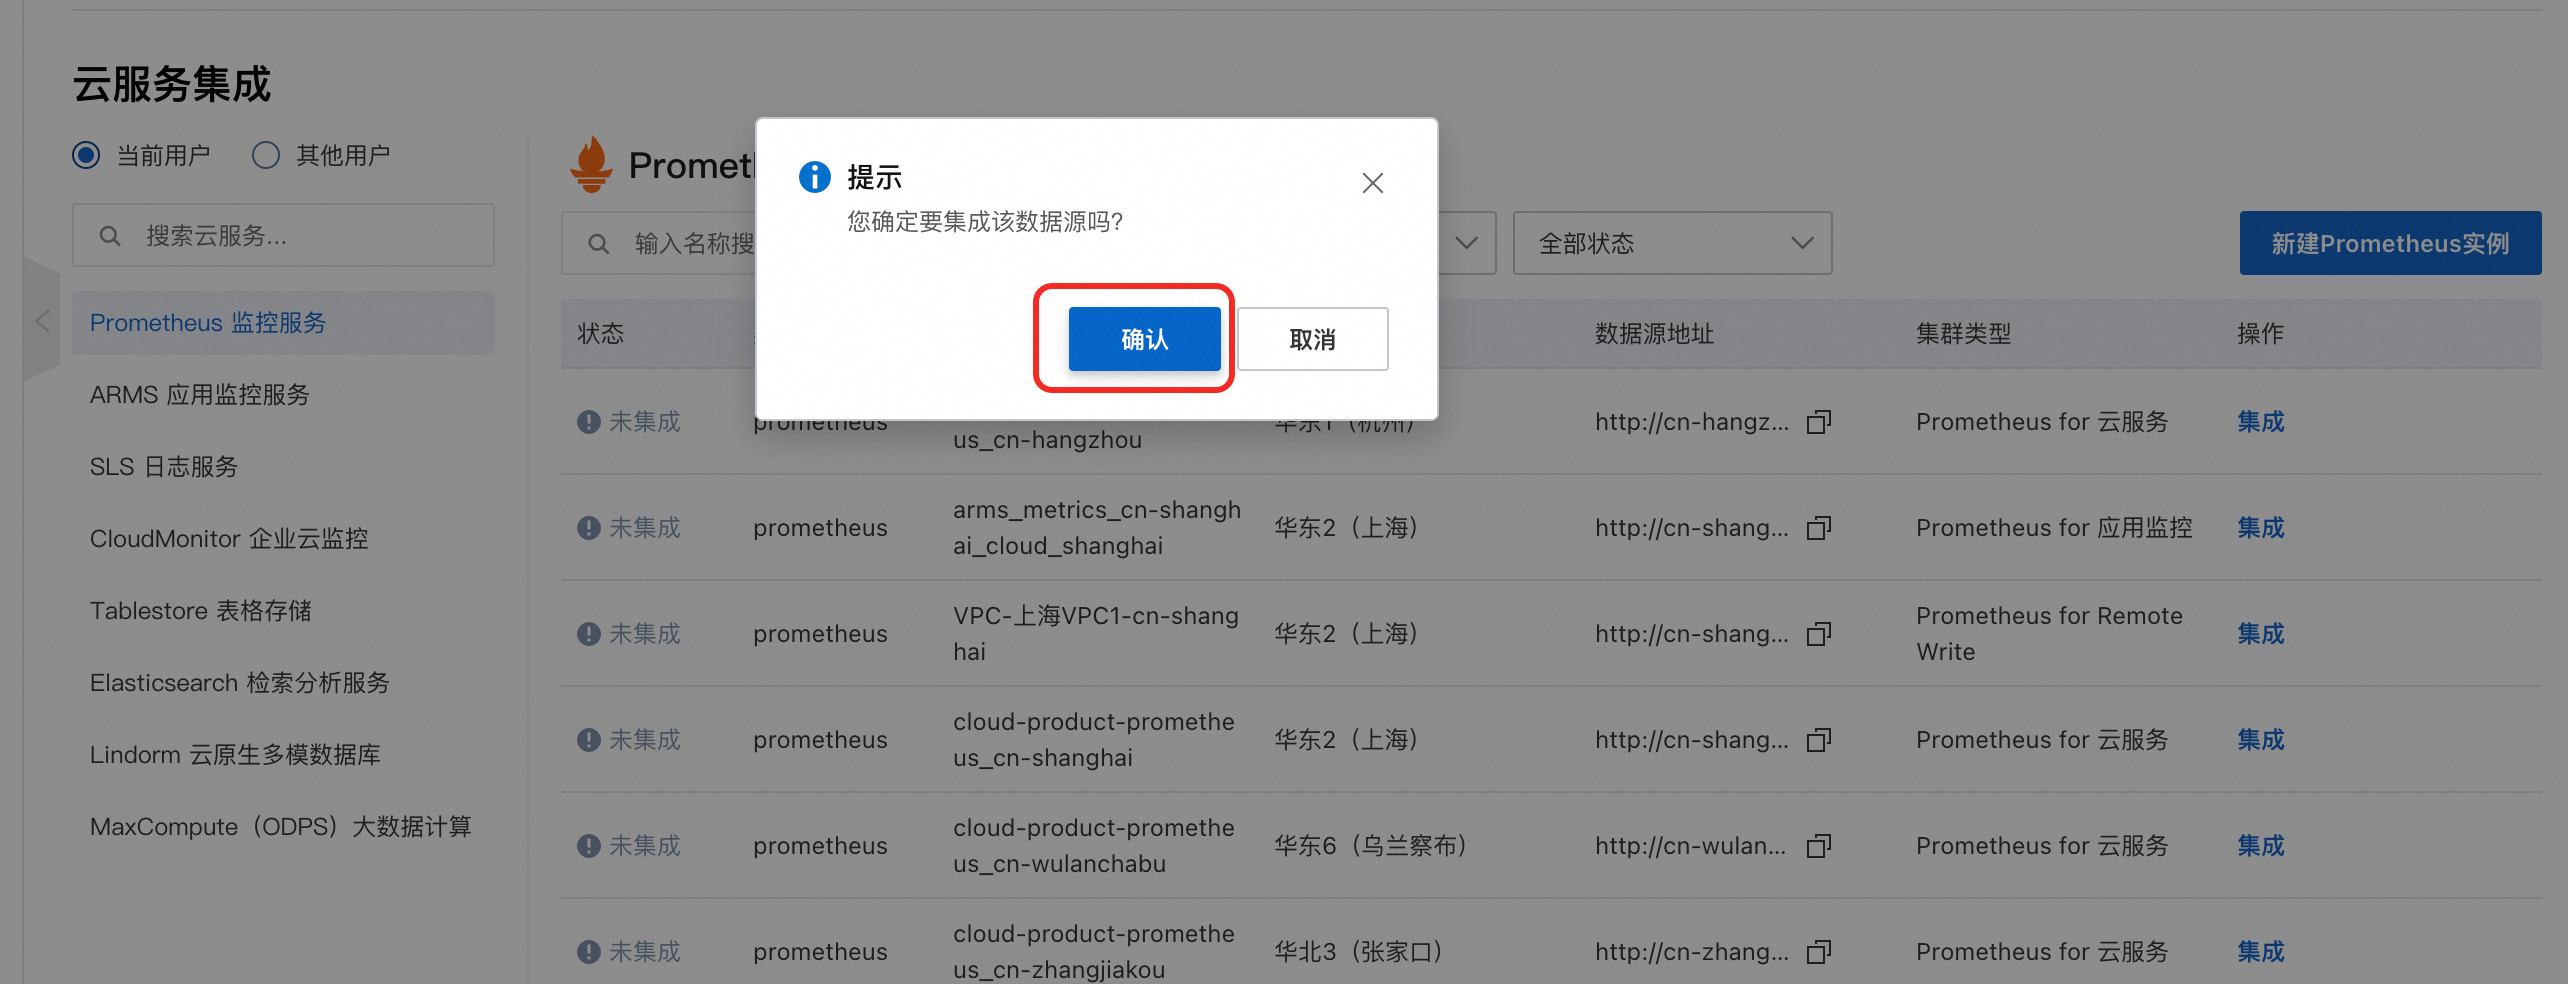Click 集成 for VPC-上海VPC1 row
Image resolution: width=2568 pixels, height=984 pixels.
click(2261, 634)
